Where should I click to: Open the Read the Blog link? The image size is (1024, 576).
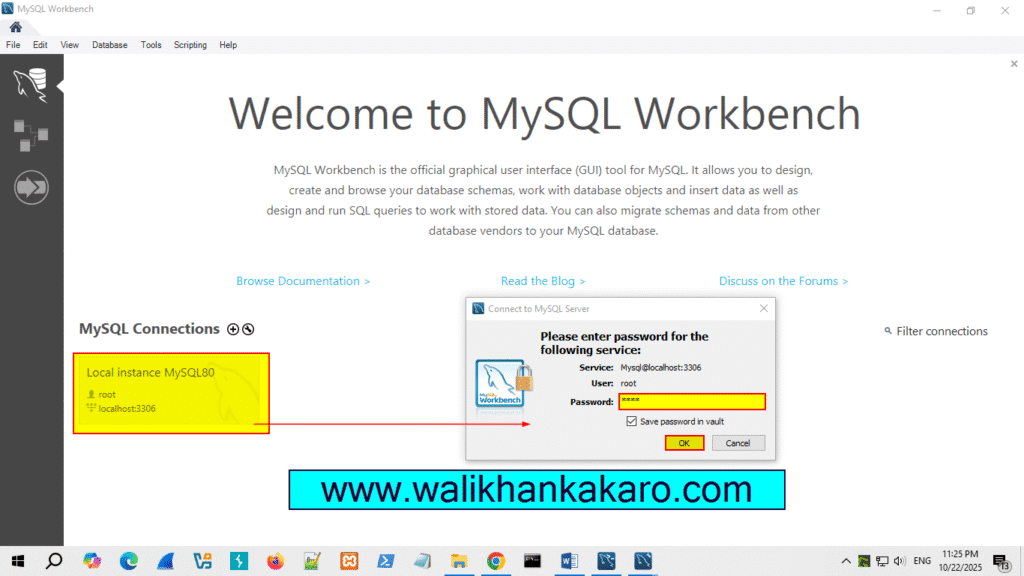tap(543, 281)
